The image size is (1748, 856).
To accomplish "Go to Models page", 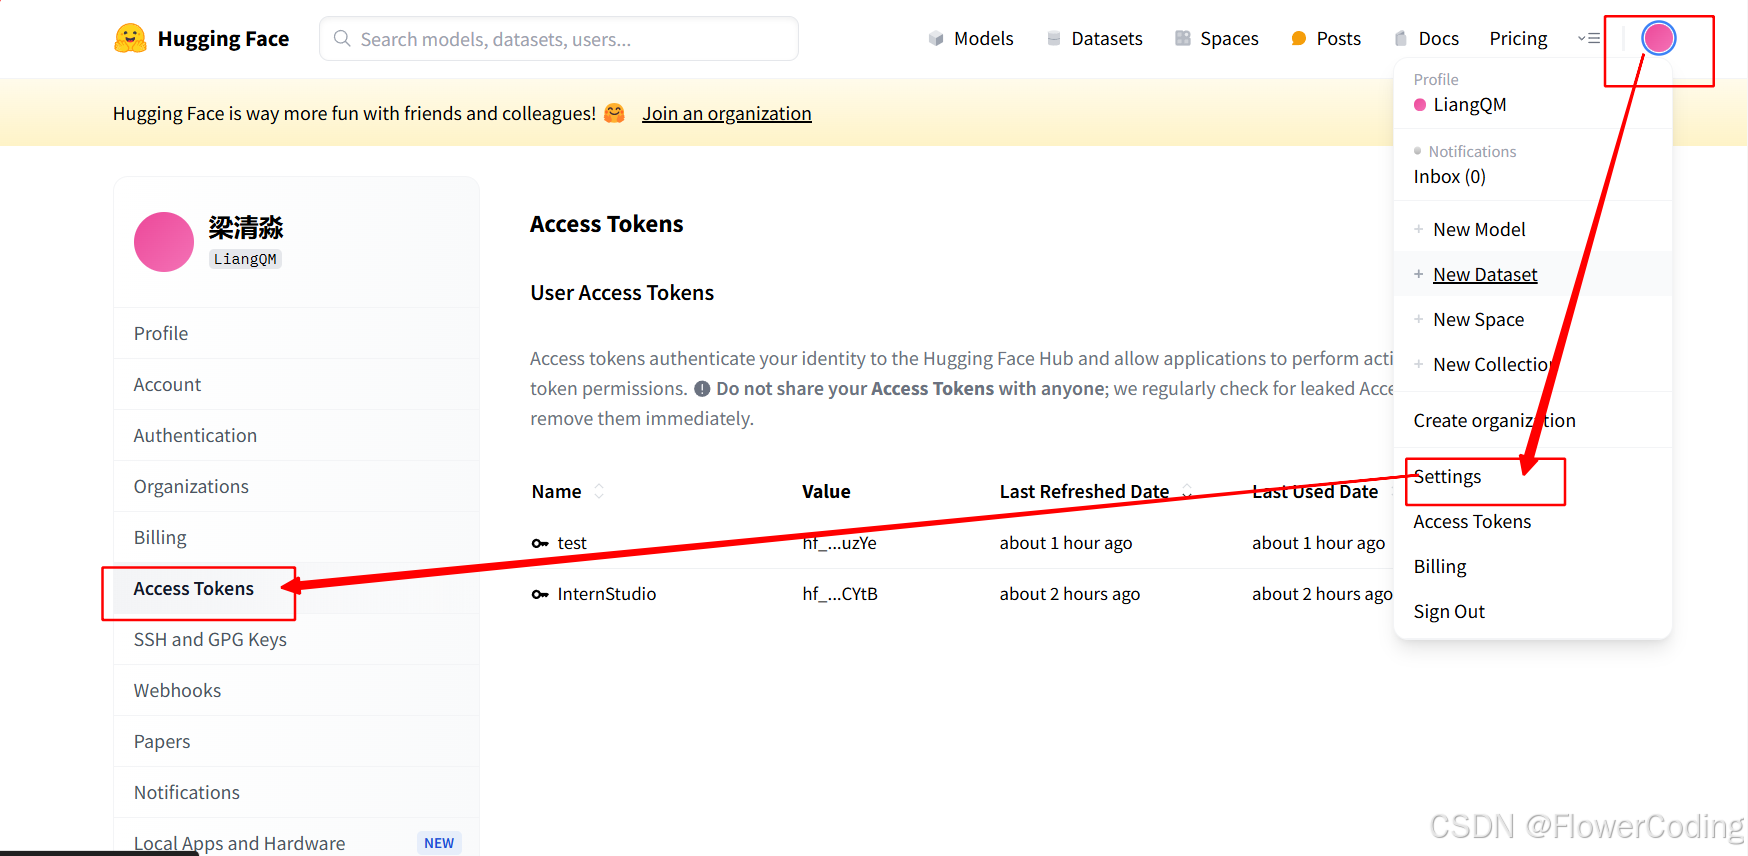I will tap(971, 38).
